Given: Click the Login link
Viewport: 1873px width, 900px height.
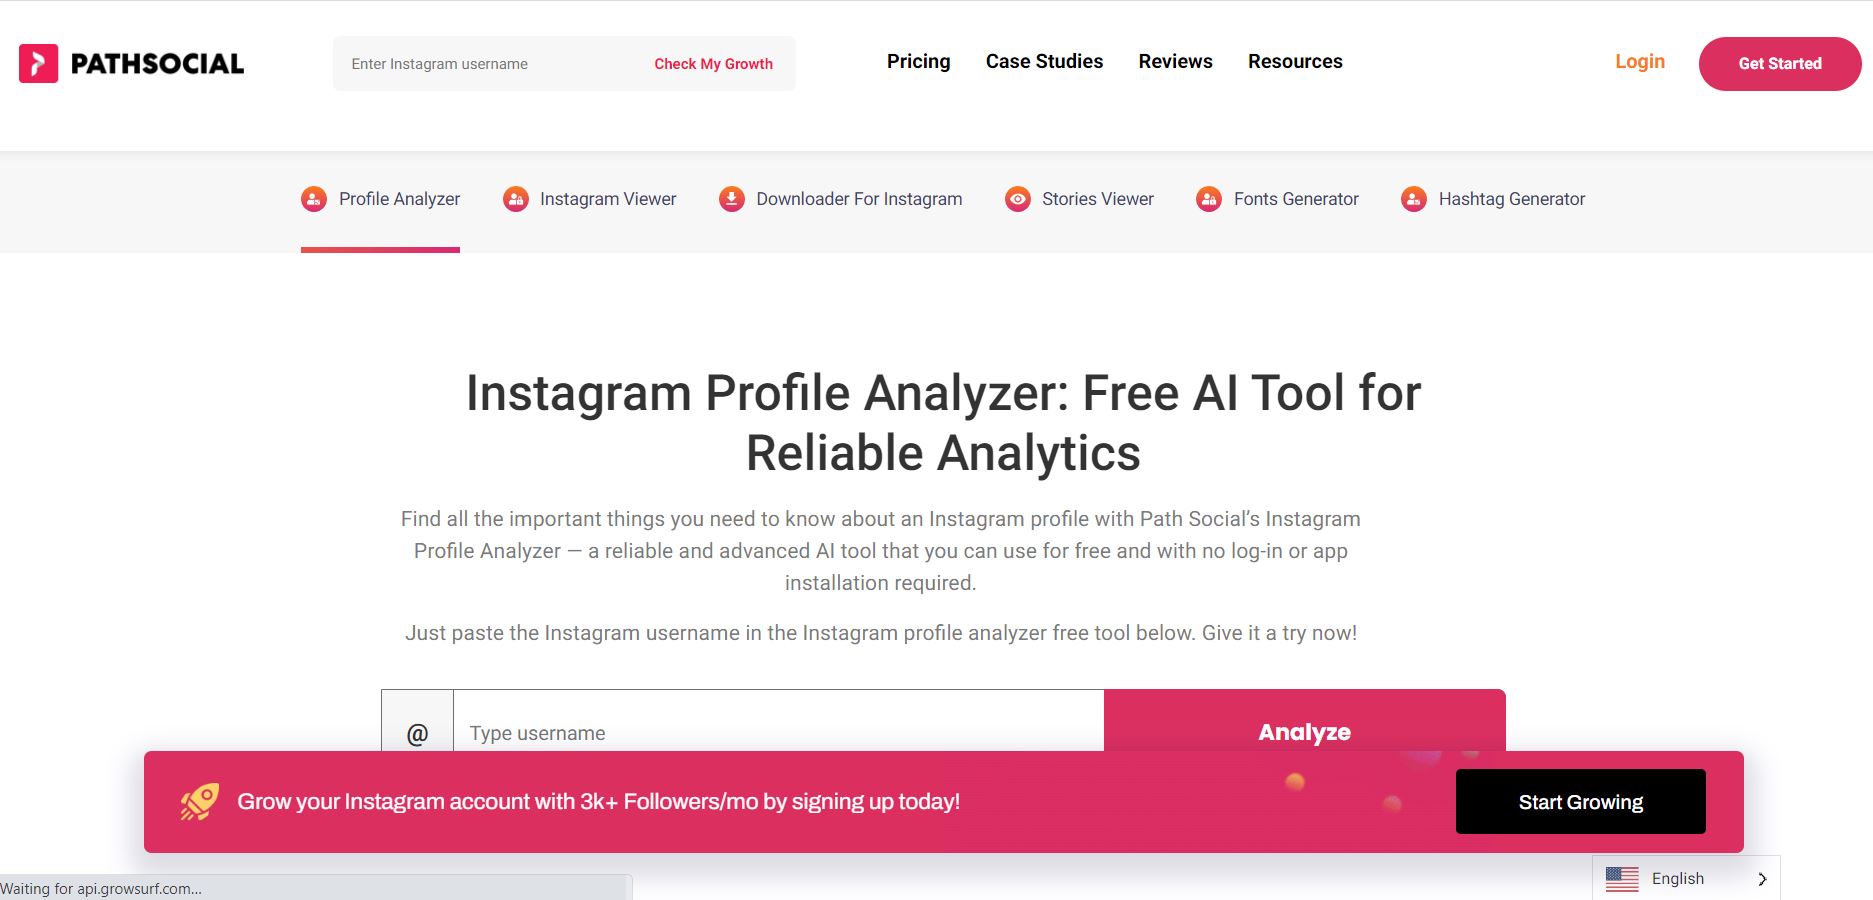Looking at the screenshot, I should [x=1640, y=62].
